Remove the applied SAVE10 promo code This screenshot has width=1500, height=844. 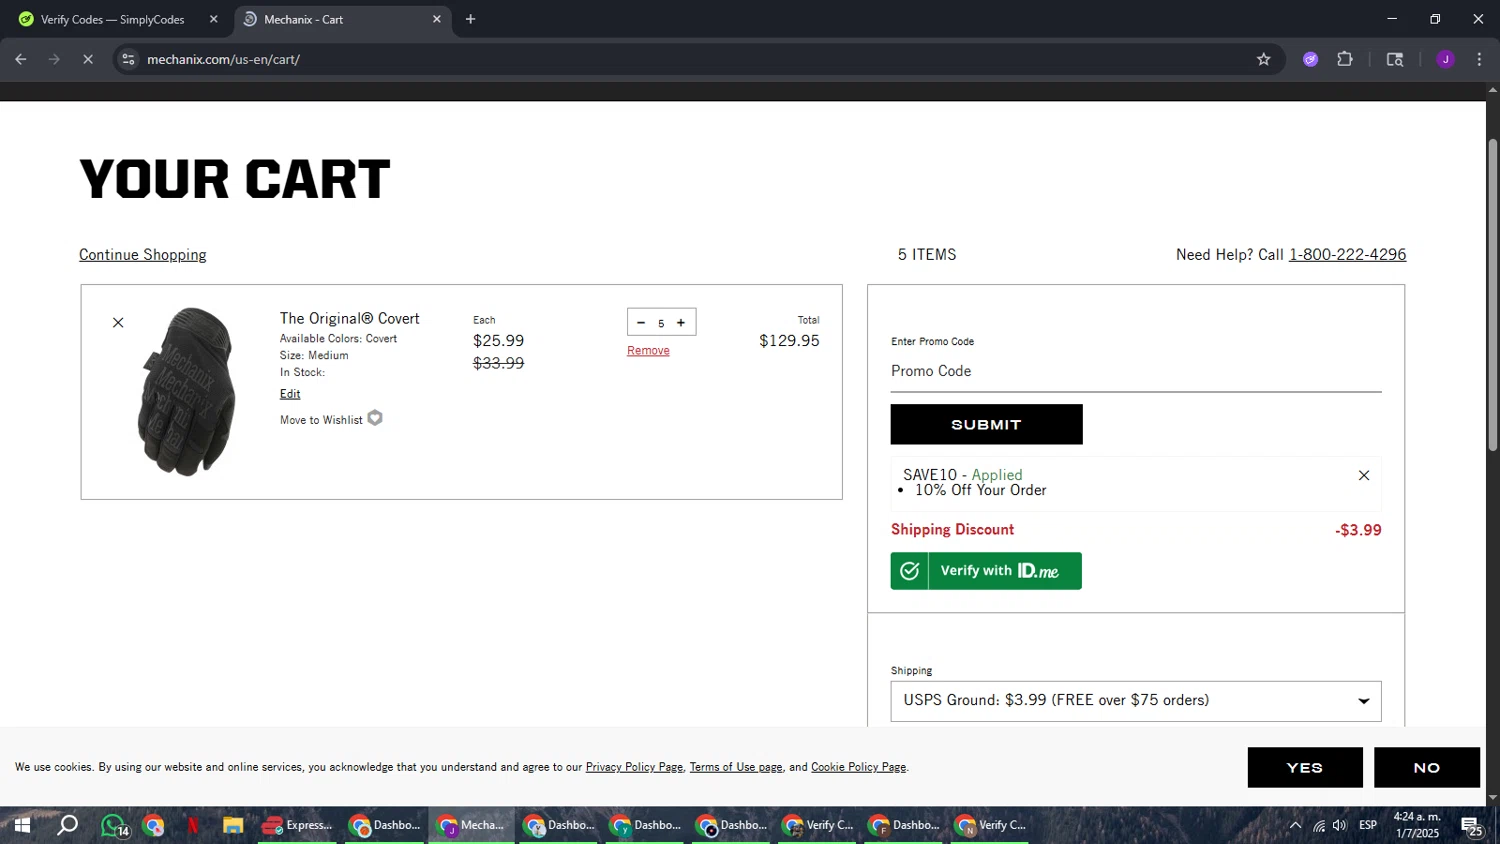pyautogui.click(x=1364, y=475)
